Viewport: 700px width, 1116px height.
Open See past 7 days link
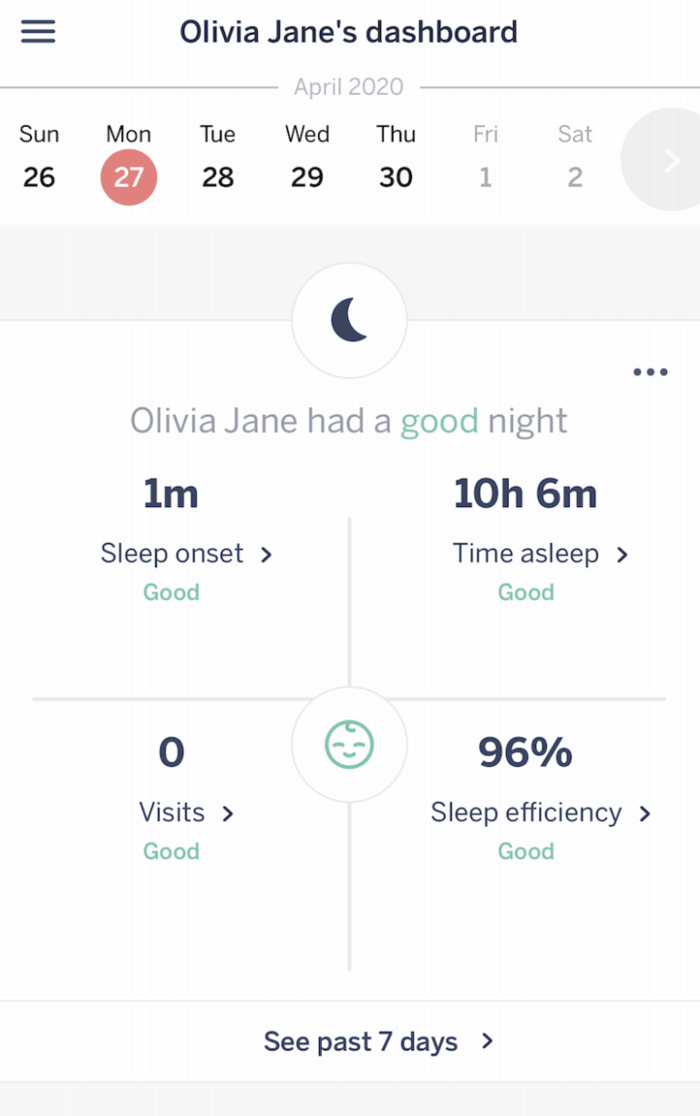[361, 1042]
